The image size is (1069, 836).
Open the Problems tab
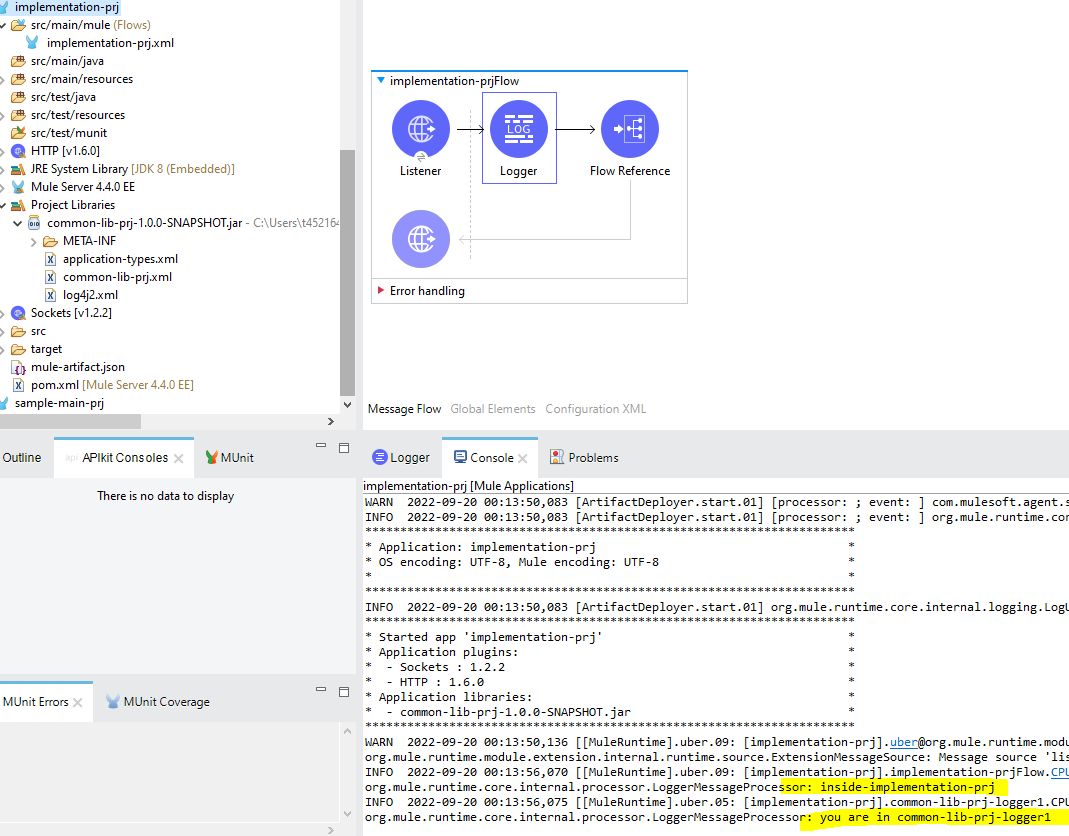(x=593, y=458)
